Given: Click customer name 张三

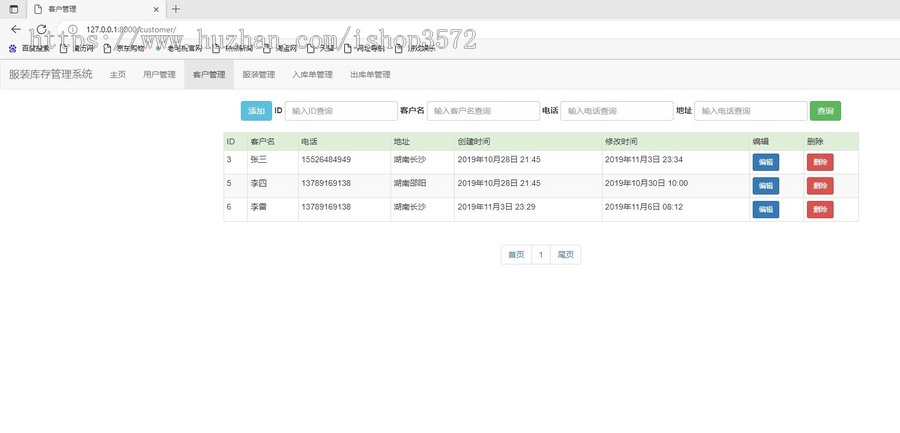Looking at the screenshot, I should tap(259, 160).
